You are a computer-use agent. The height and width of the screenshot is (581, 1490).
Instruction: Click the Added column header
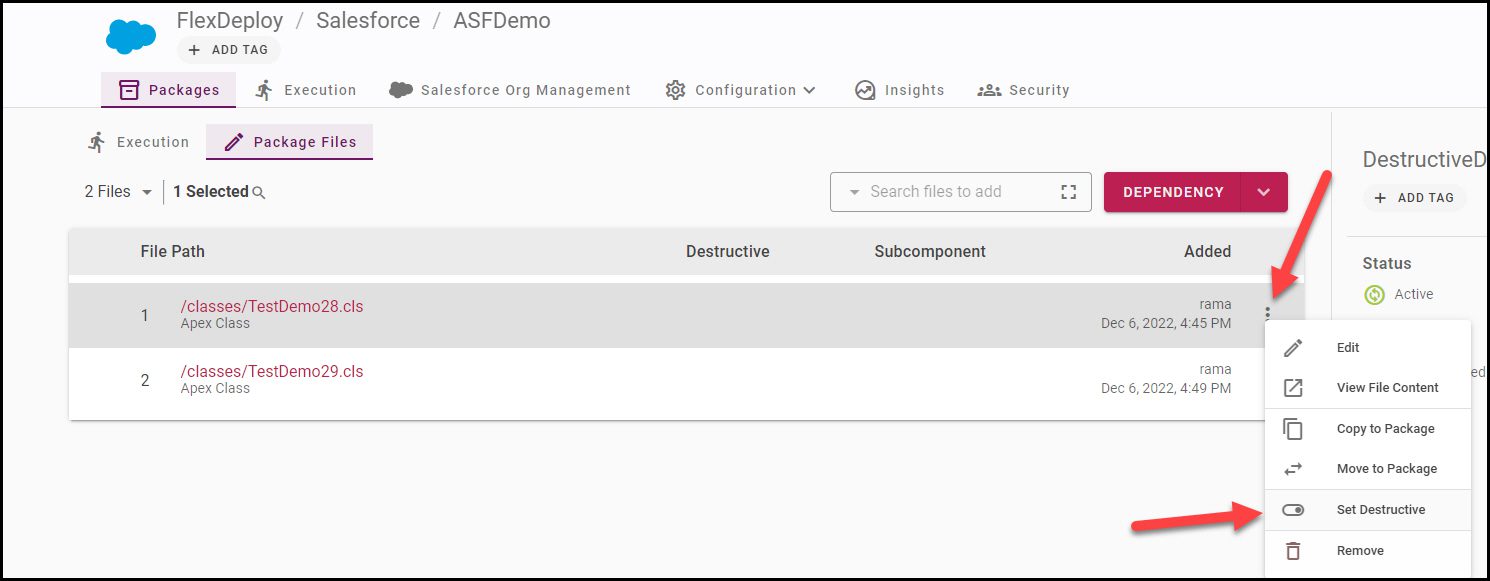tap(1208, 252)
